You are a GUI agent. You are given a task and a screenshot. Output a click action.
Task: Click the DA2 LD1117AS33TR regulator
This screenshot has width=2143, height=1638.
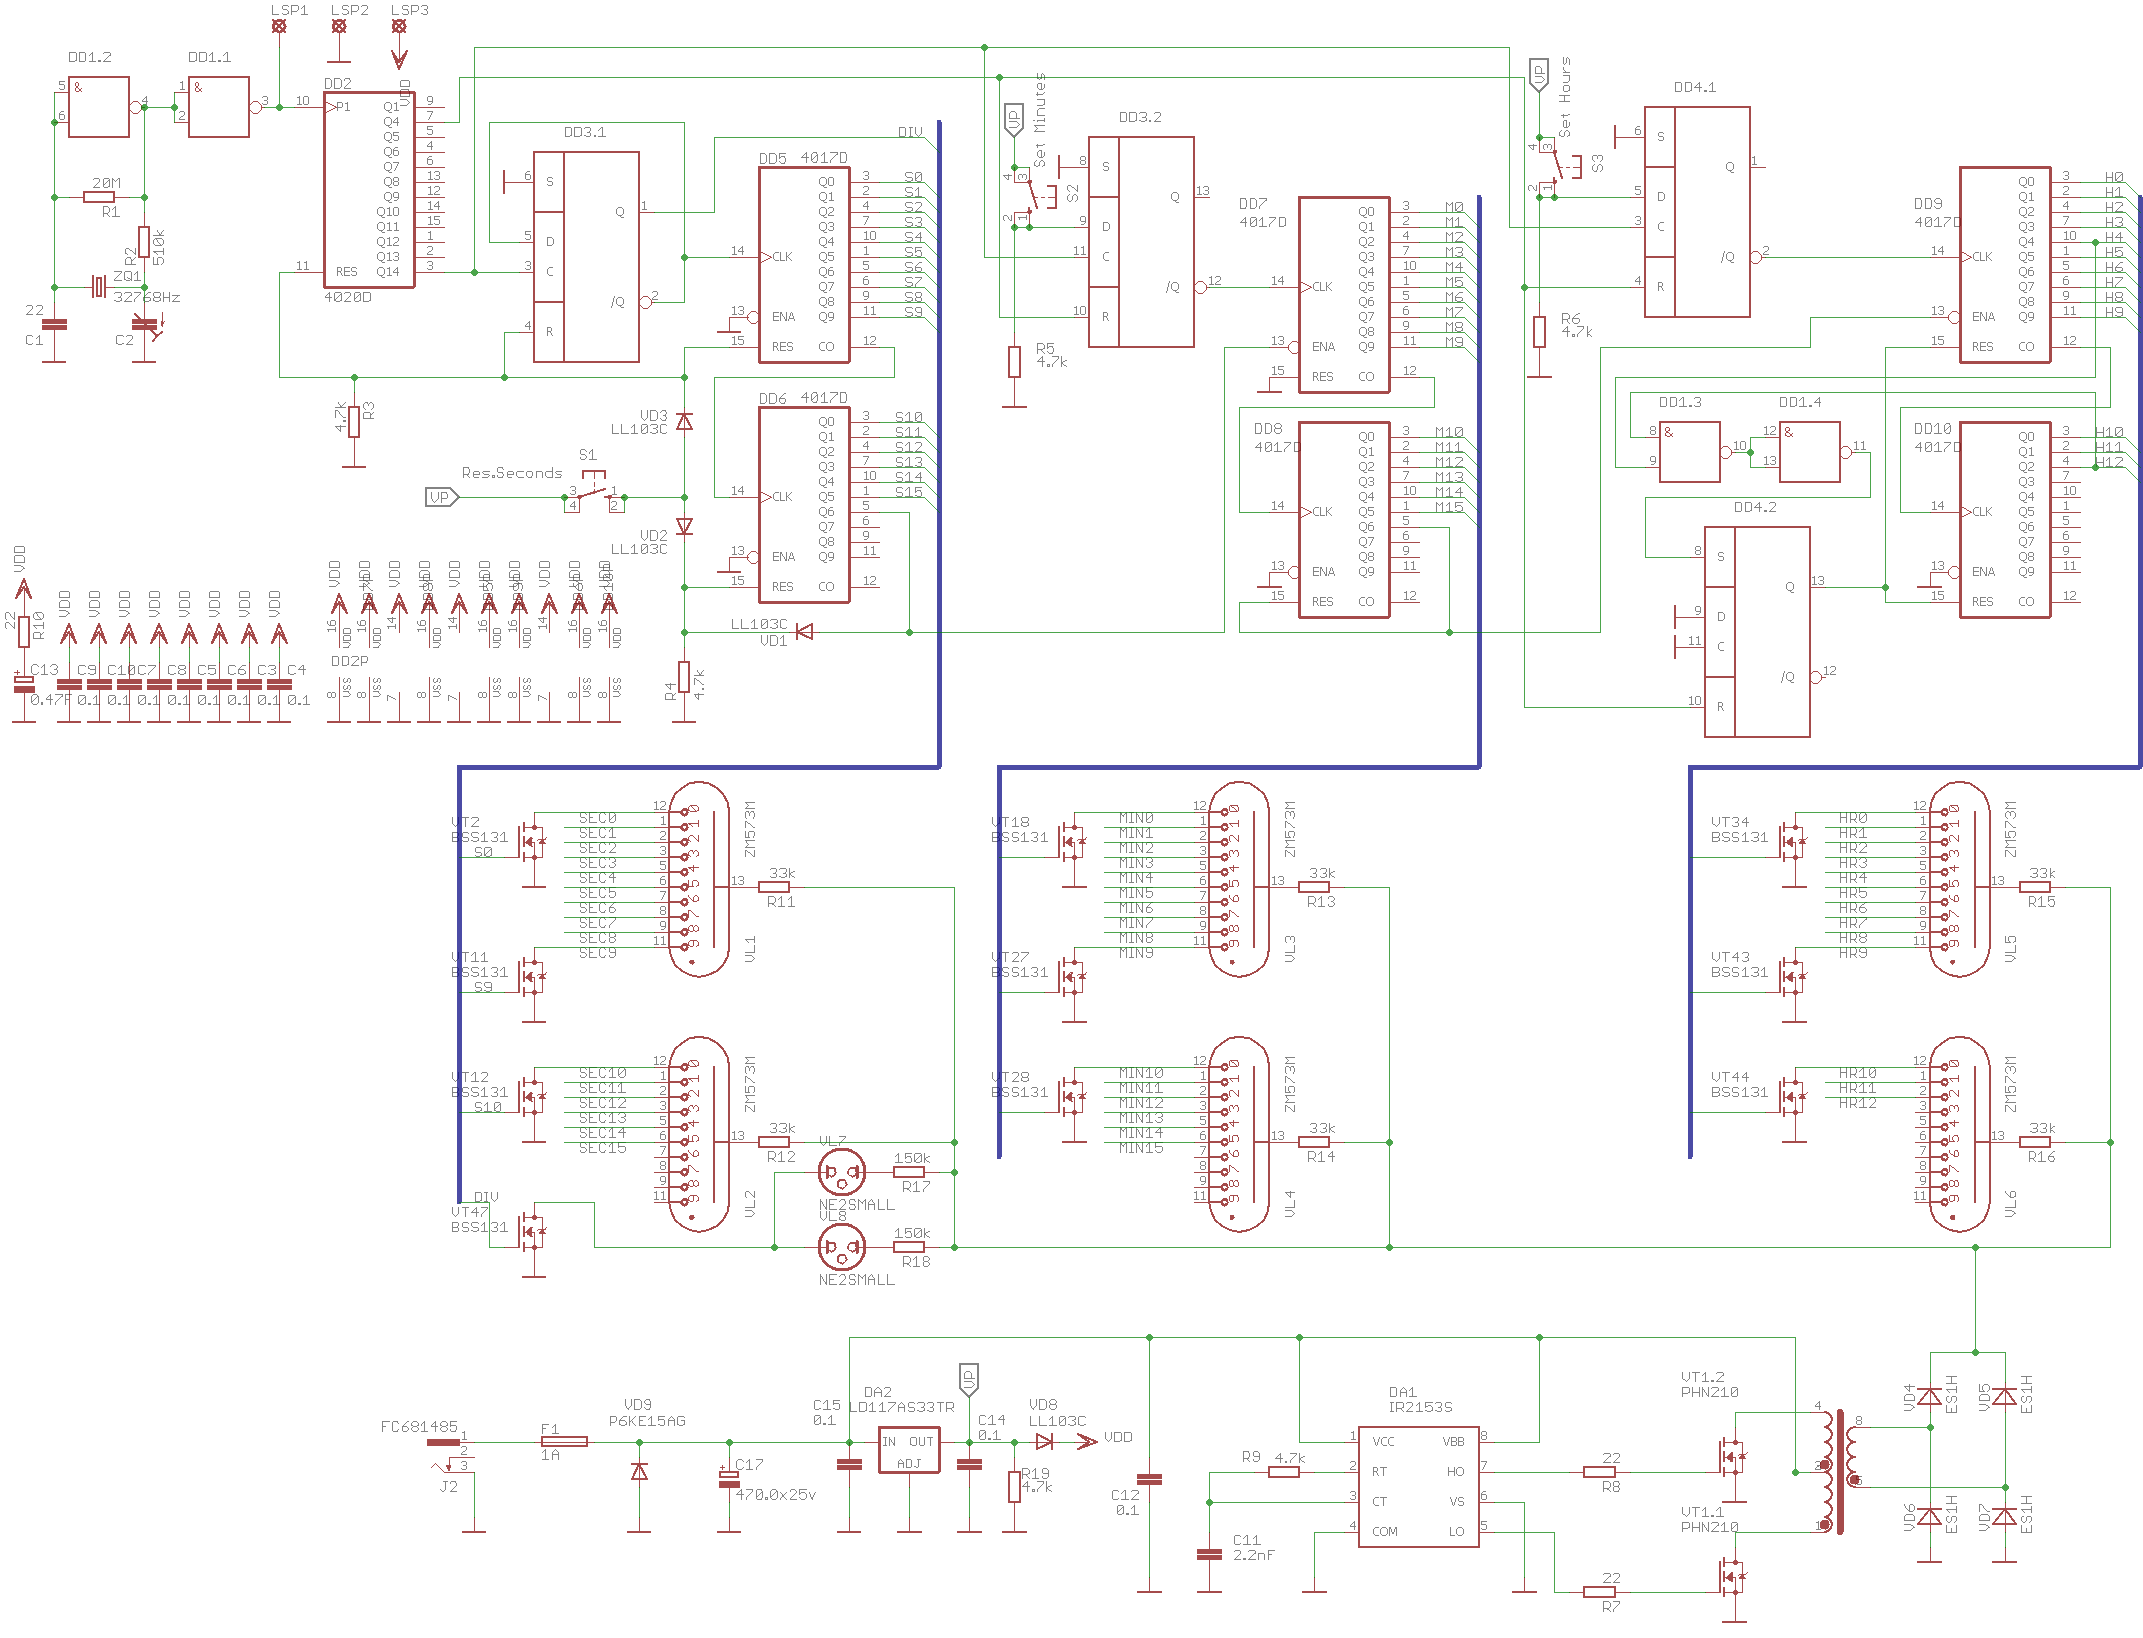[x=909, y=1450]
